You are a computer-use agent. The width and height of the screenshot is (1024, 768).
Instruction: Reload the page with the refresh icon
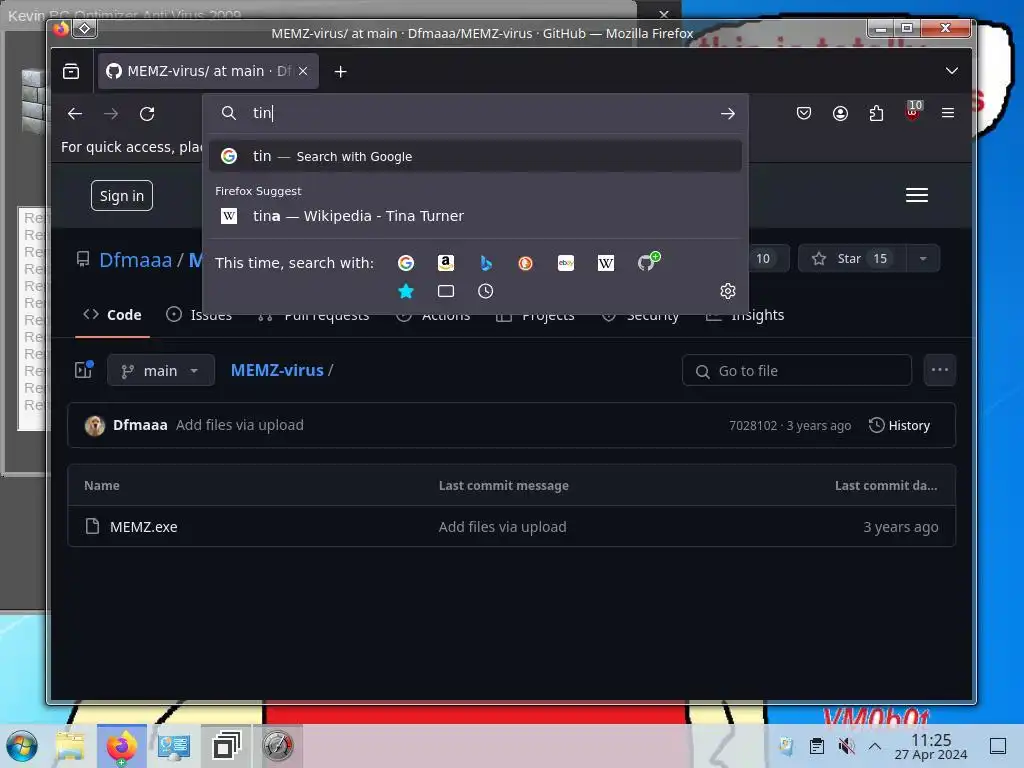click(147, 114)
